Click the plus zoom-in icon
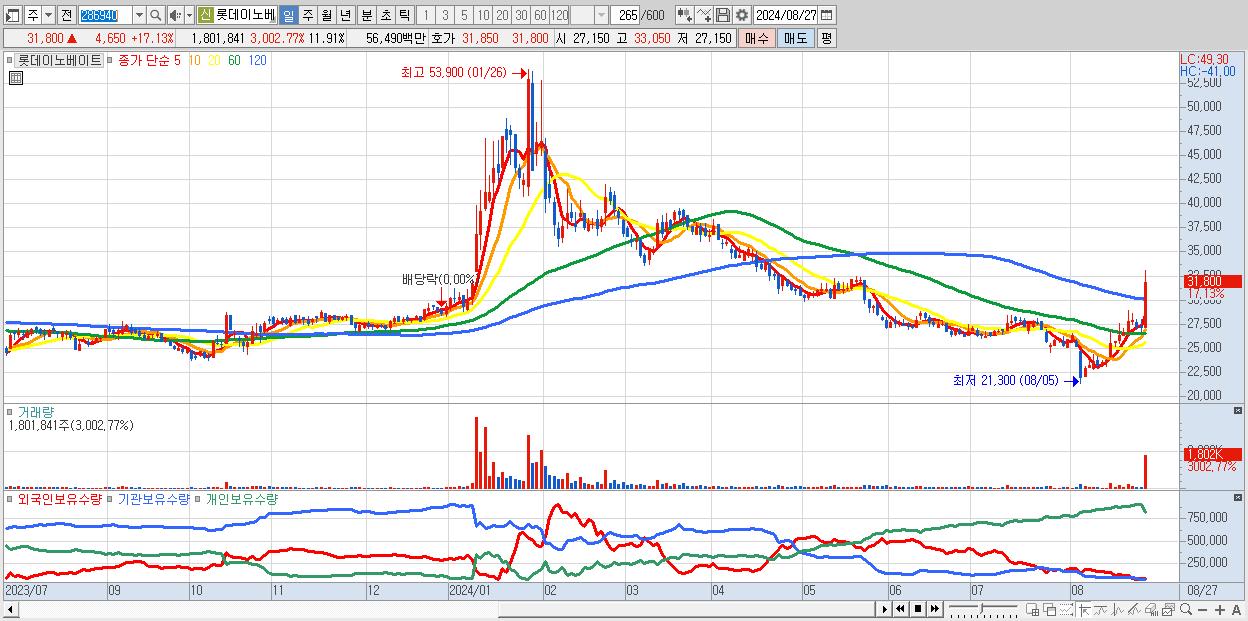This screenshot has height=621, width=1248. coord(1220,609)
